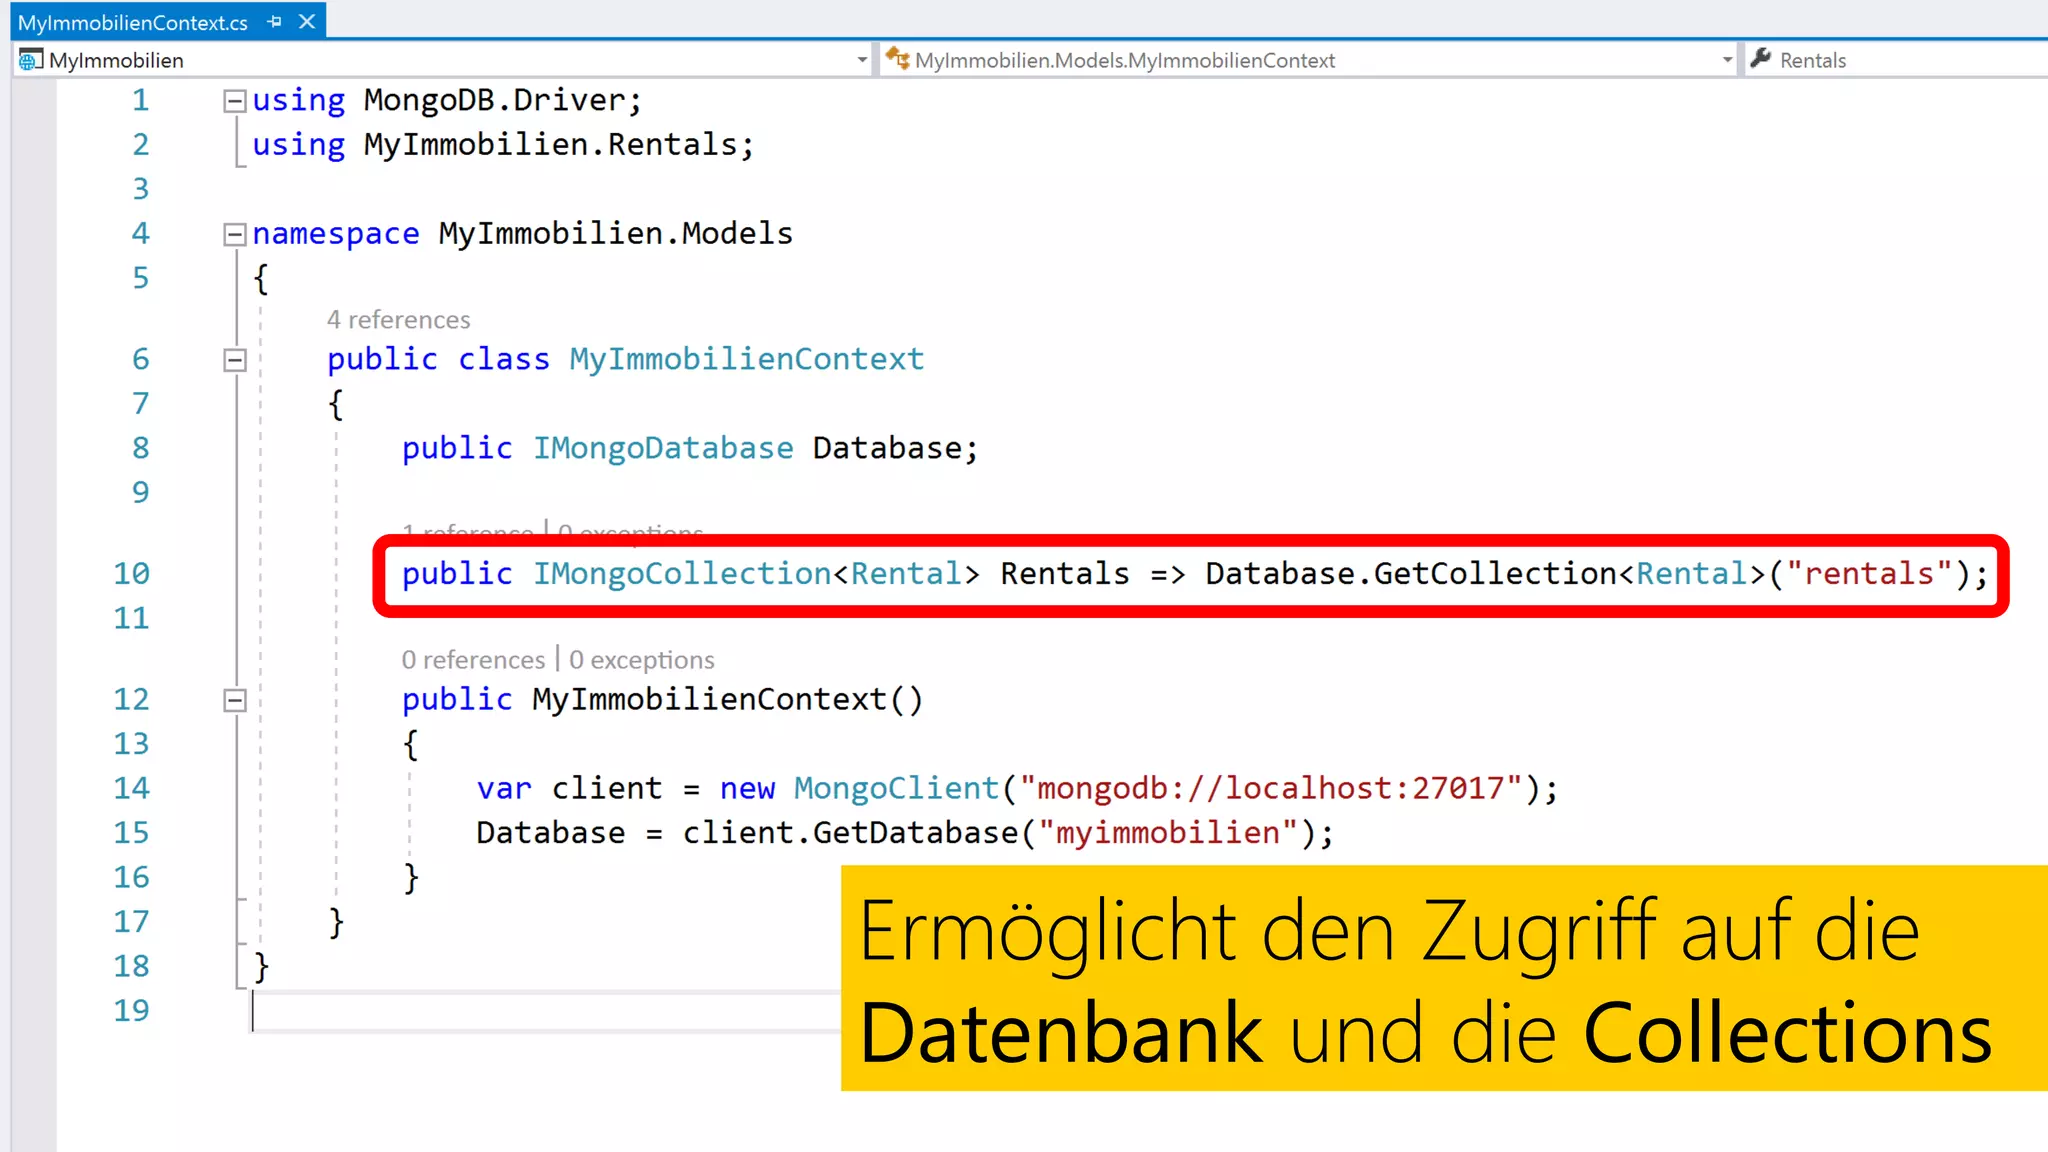Click the 'namespace' keyword
The height and width of the screenshot is (1152, 2048).
click(x=336, y=234)
